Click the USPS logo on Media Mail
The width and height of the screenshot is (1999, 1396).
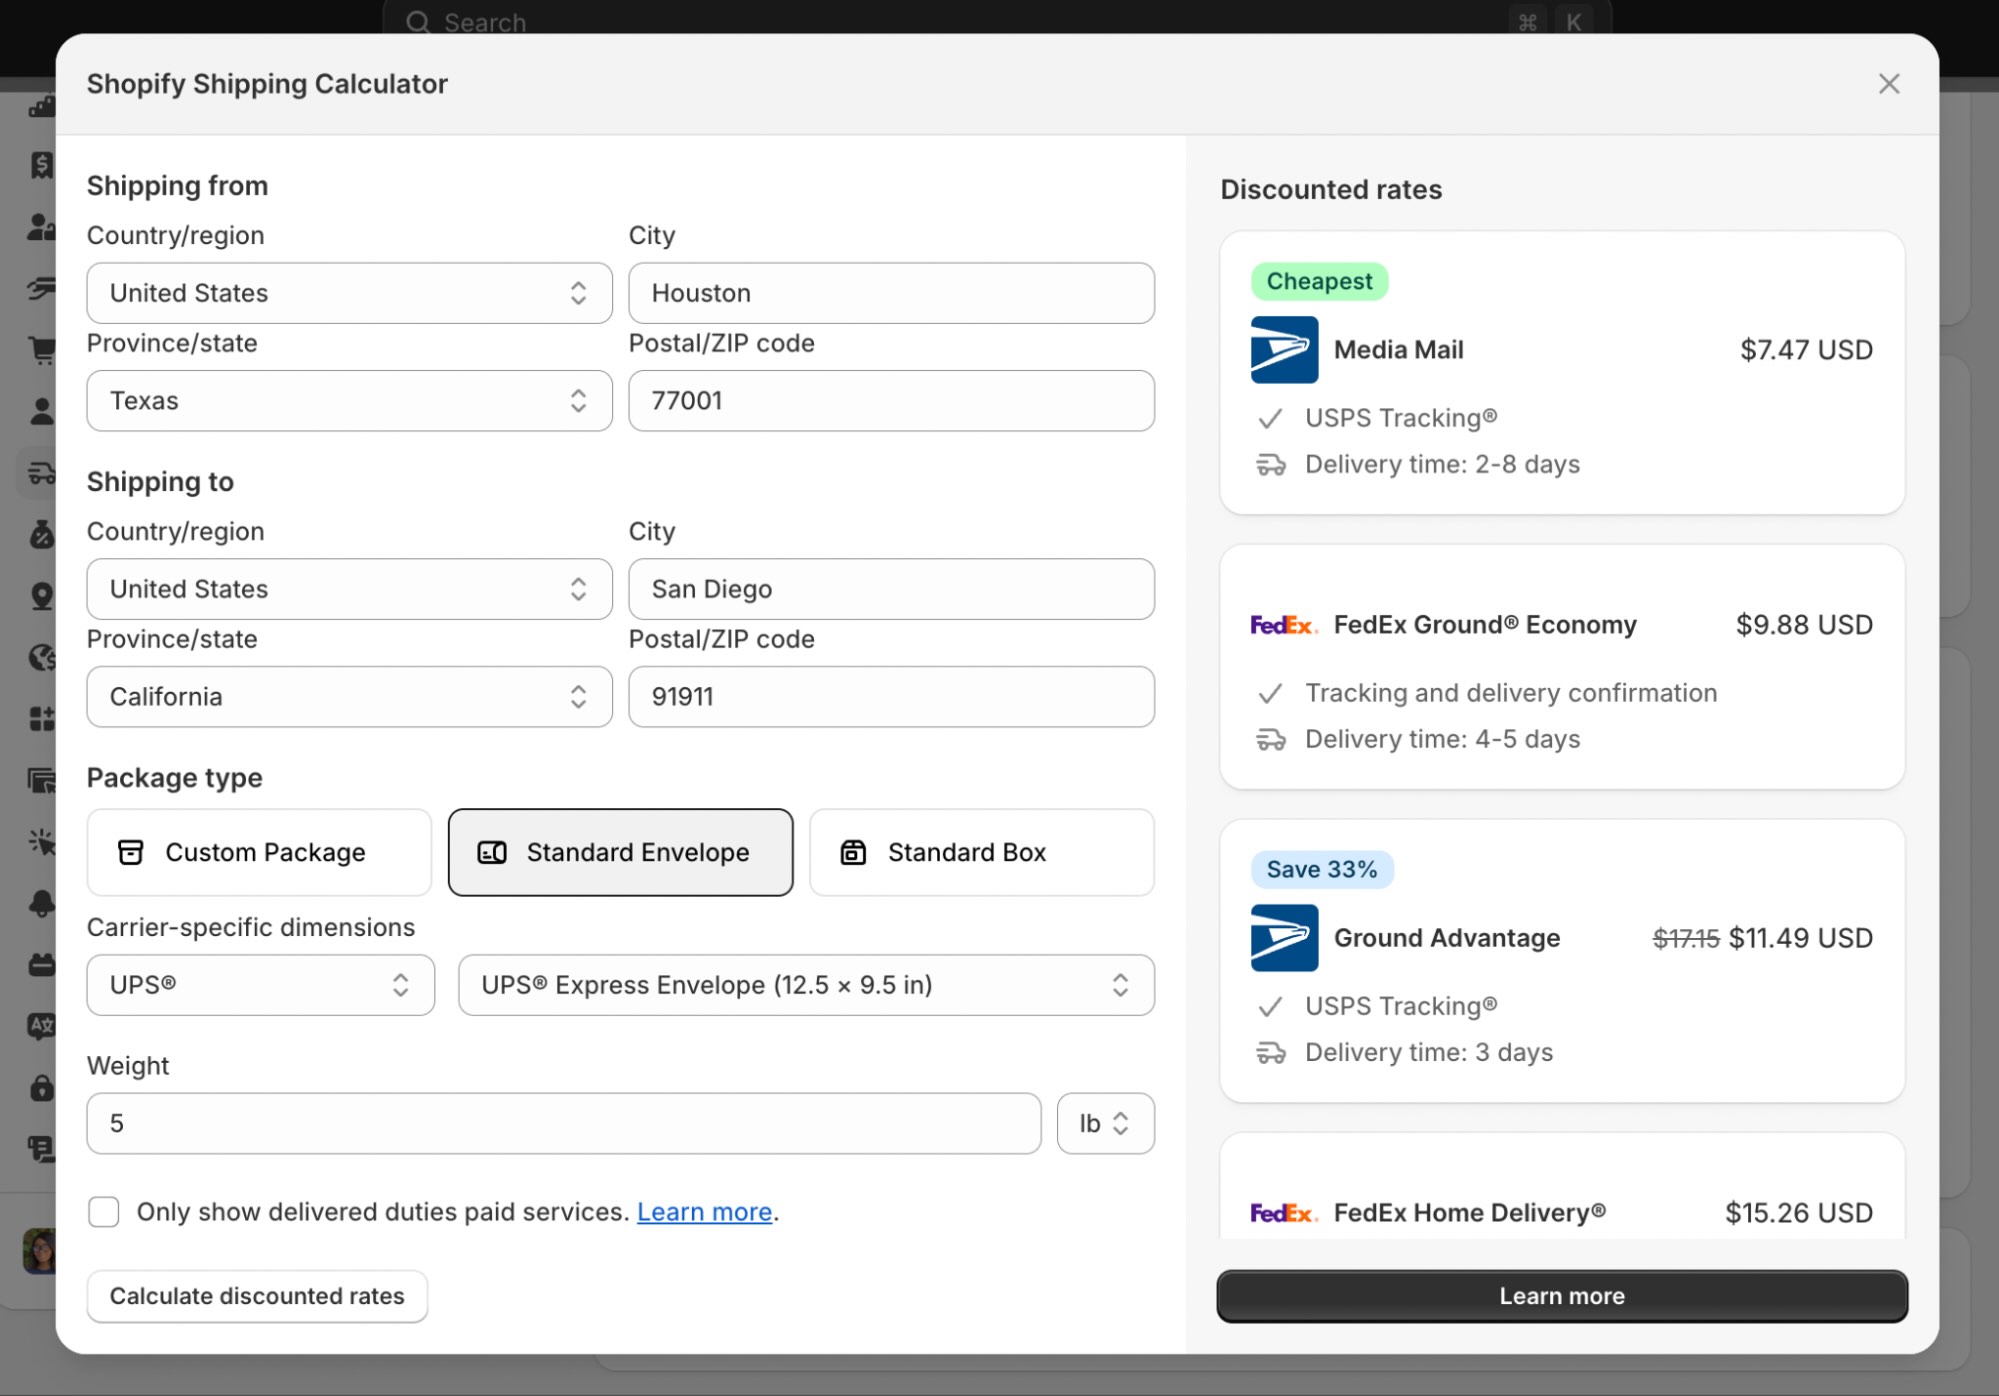(1284, 350)
